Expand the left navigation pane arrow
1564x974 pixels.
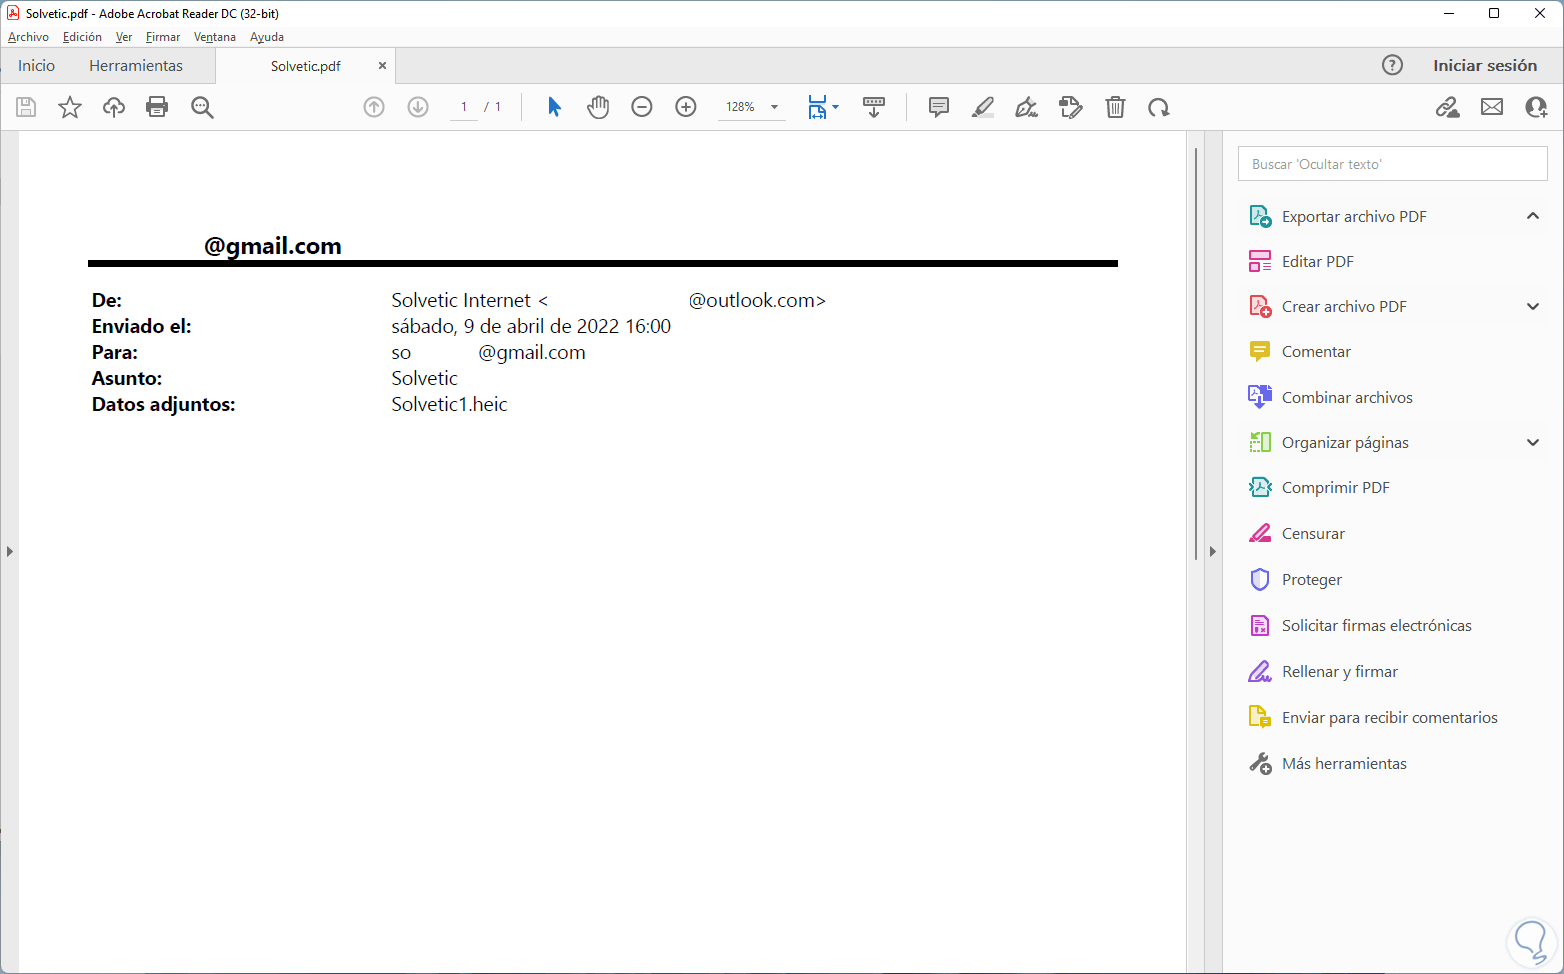pyautogui.click(x=9, y=551)
